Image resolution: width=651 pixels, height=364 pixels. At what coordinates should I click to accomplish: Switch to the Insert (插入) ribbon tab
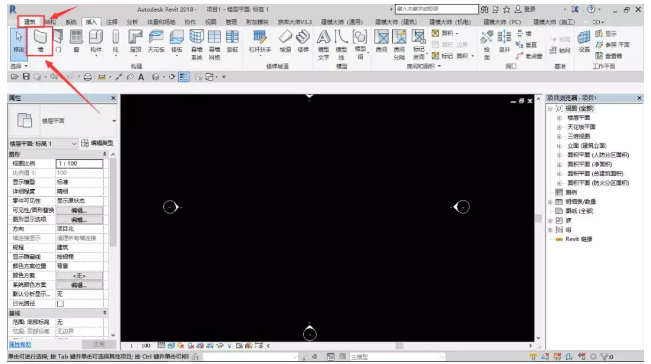tap(91, 22)
